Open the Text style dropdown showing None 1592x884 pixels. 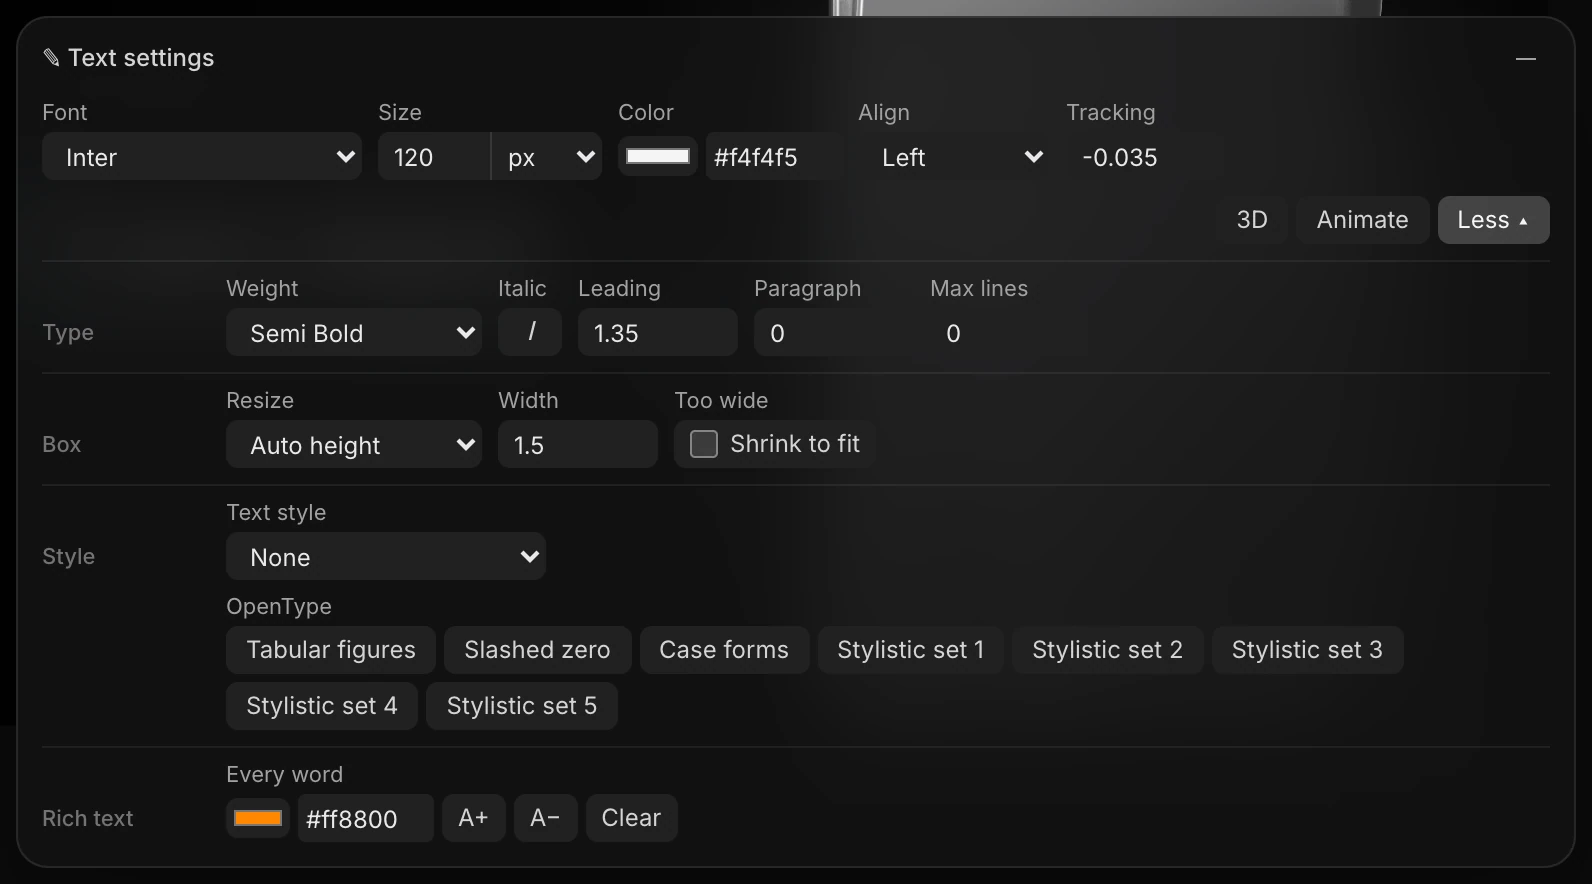point(386,556)
